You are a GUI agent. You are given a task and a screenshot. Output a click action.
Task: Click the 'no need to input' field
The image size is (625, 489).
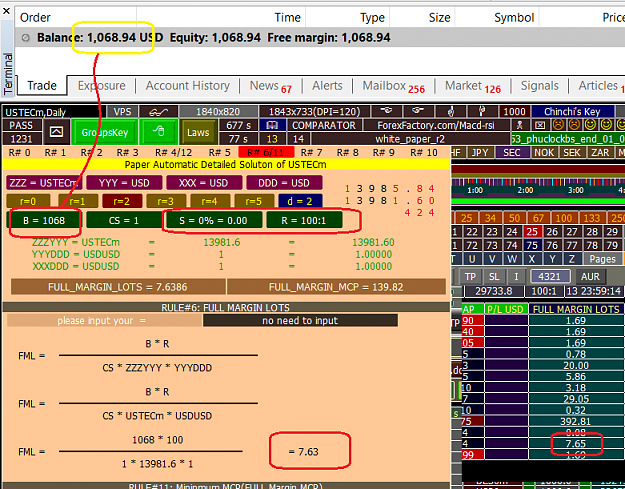click(x=300, y=320)
